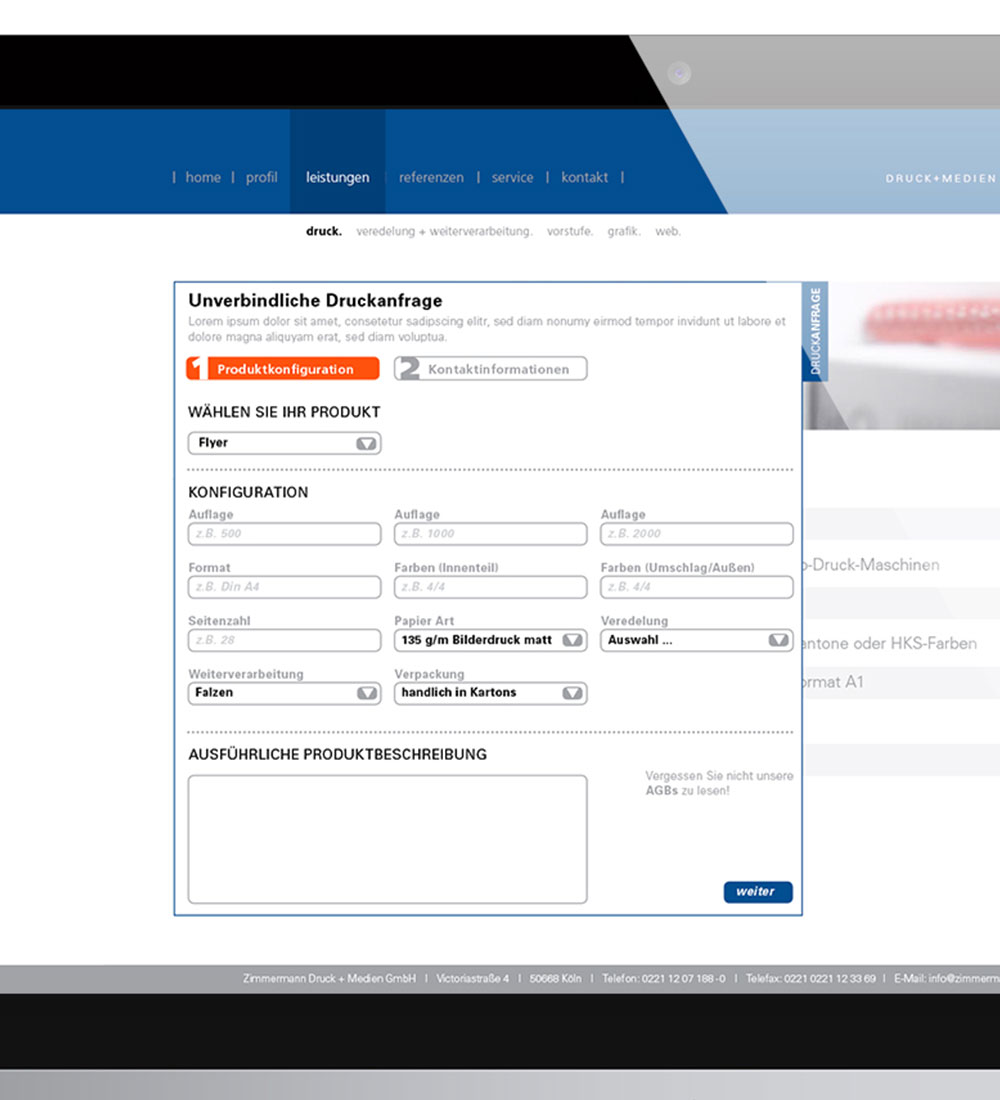
Task: Open the Veredelung Auswahl dropdown
Action: (696, 640)
